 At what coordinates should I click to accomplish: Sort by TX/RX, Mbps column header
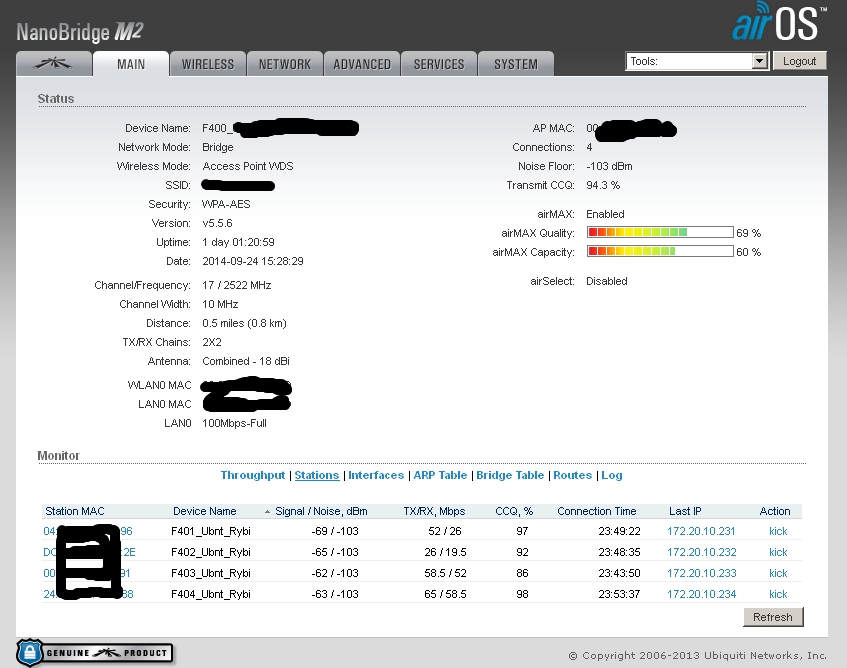coord(434,511)
